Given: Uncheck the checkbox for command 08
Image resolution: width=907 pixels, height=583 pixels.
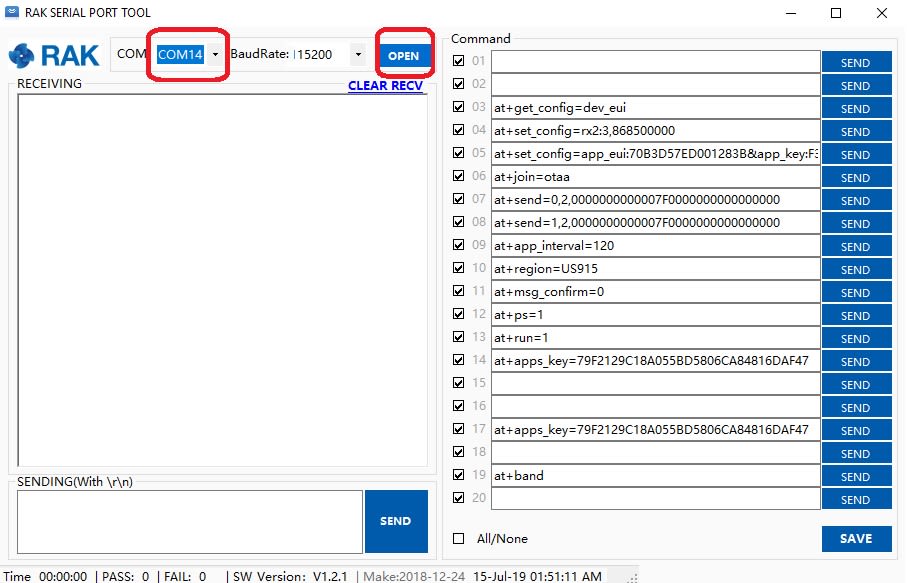Looking at the screenshot, I should click(x=459, y=222).
